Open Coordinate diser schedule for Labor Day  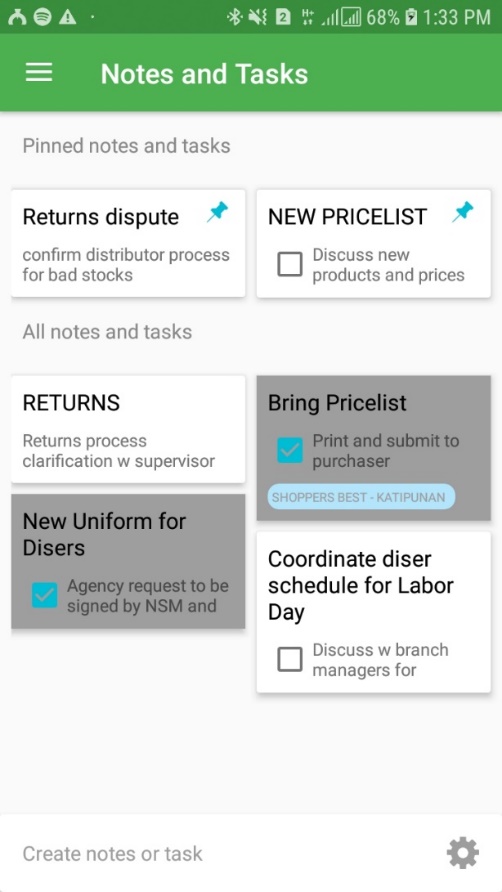pos(373,612)
